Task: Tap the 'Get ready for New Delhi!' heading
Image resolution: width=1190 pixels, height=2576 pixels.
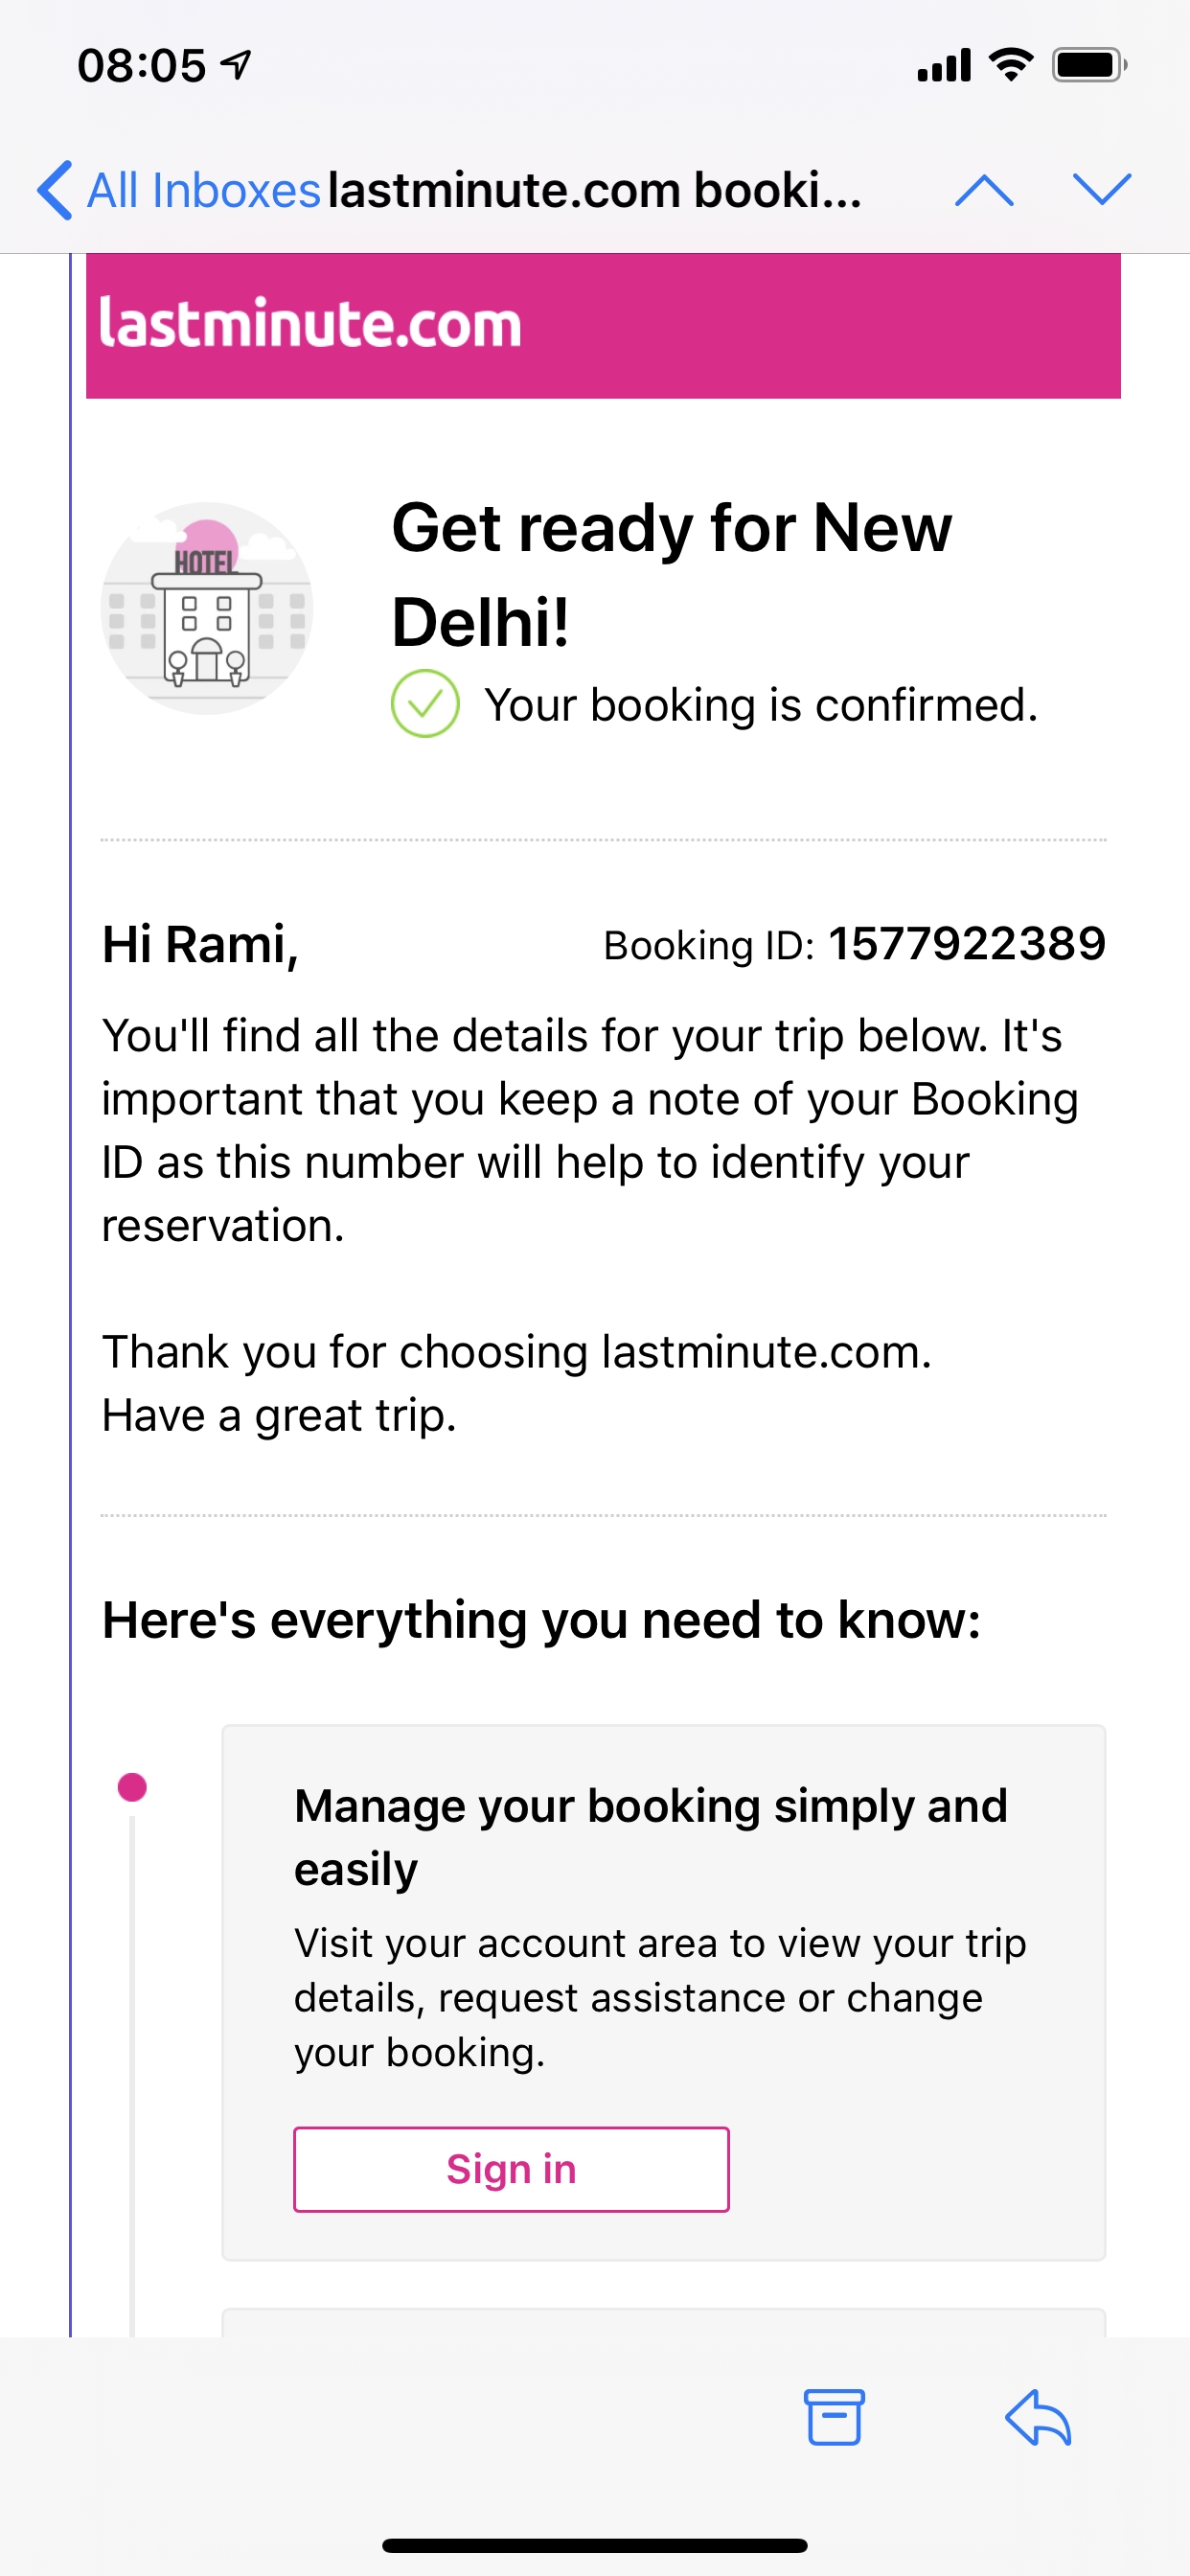Action: [x=670, y=574]
